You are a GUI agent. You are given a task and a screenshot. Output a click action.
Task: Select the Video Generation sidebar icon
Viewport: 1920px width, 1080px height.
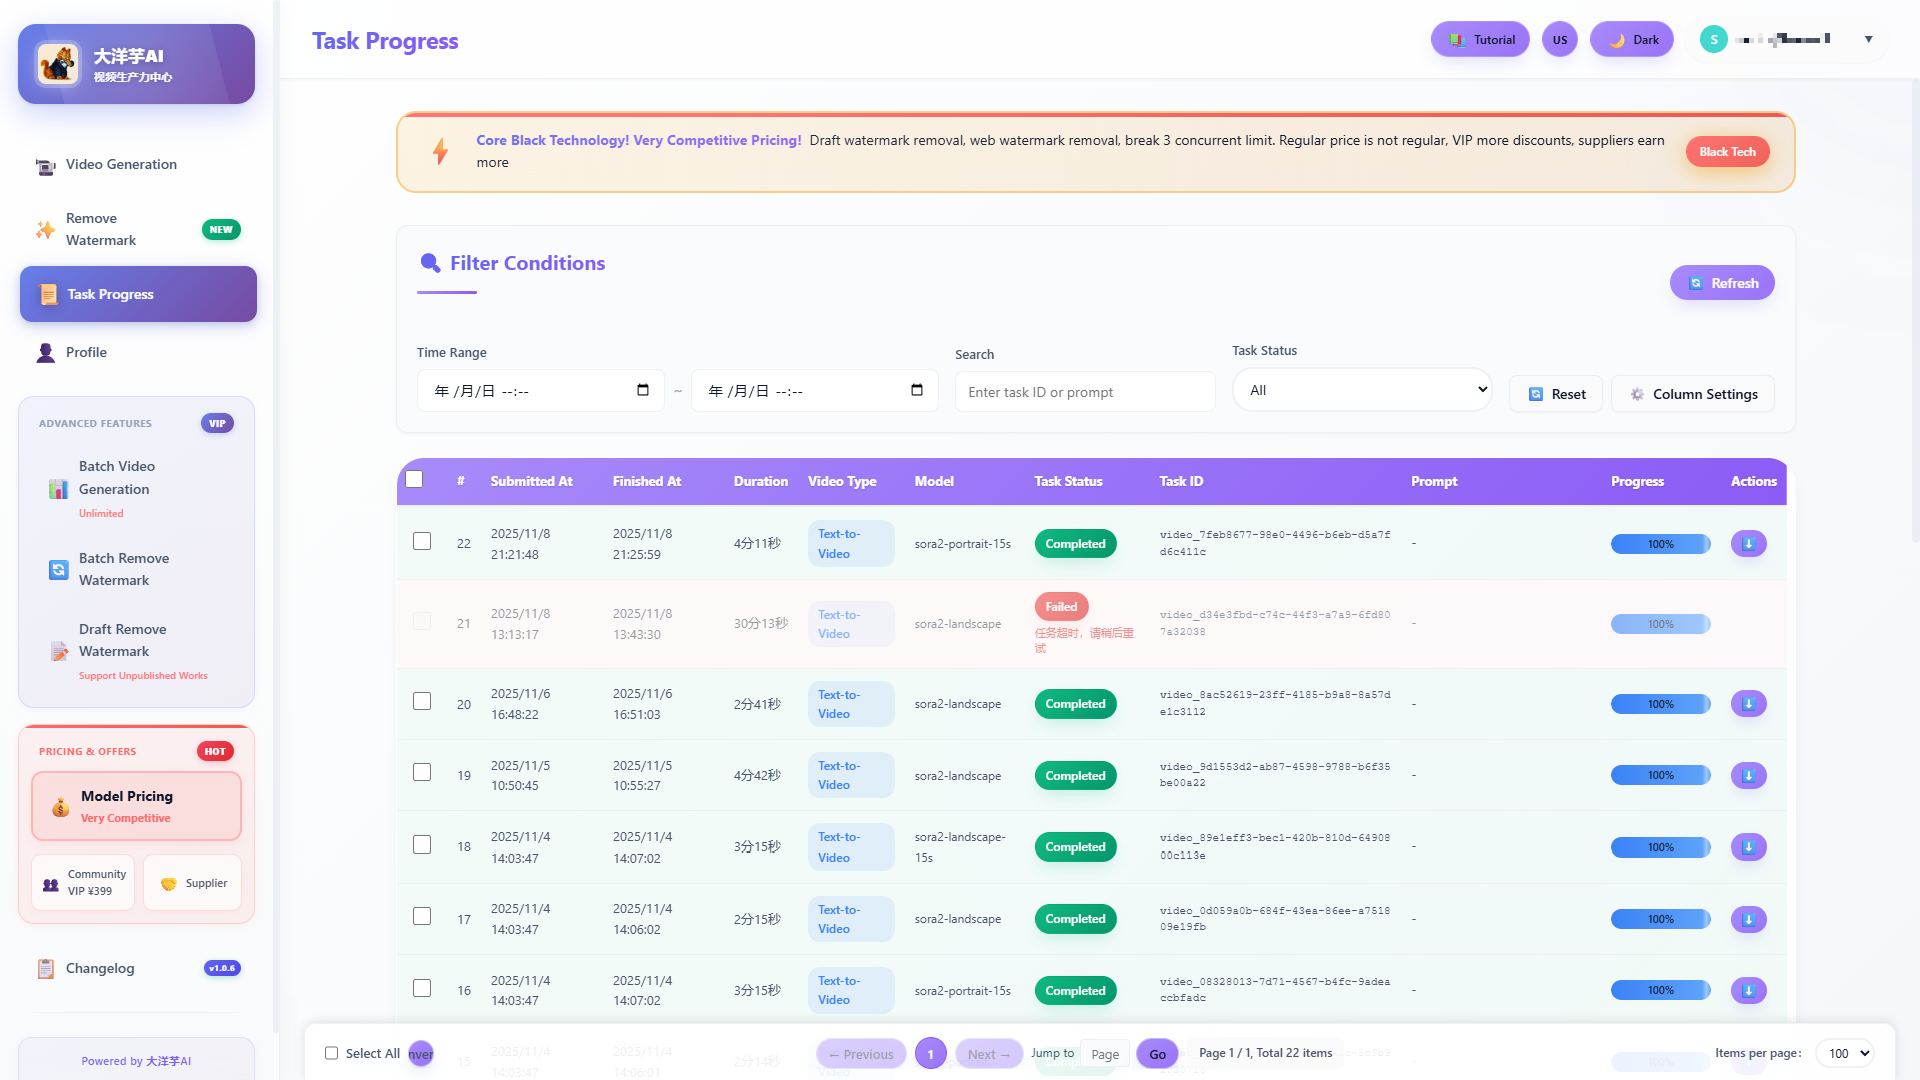pyautogui.click(x=45, y=165)
